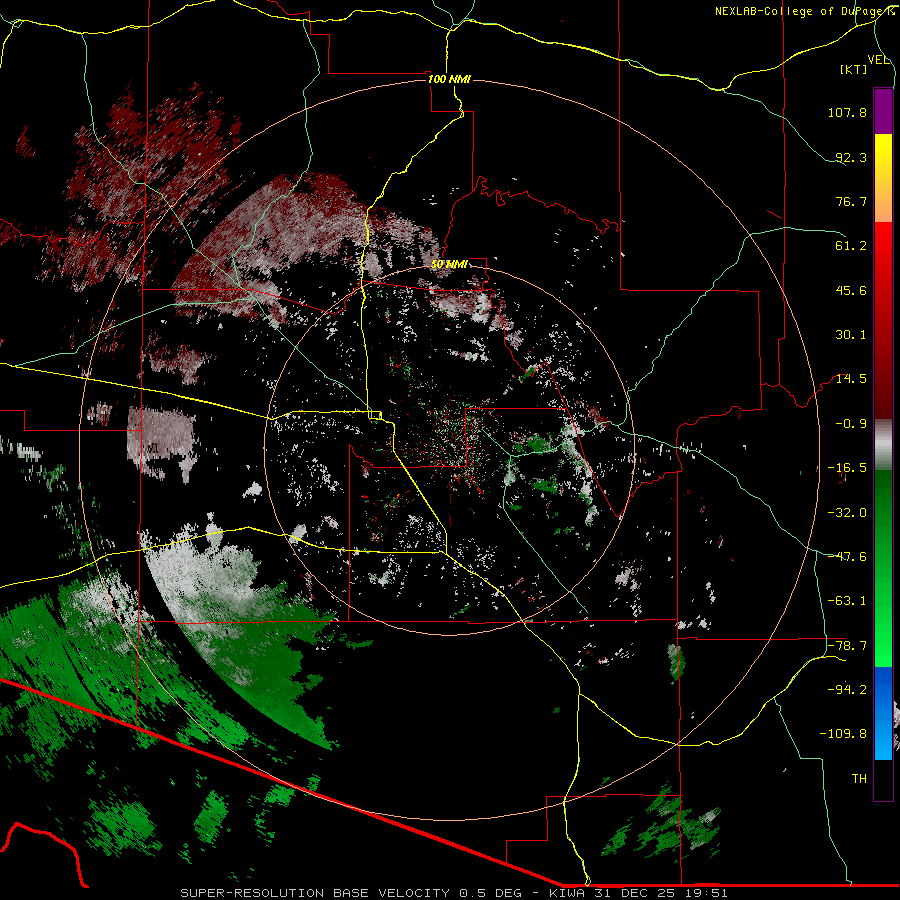This screenshot has width=900, height=900.
Task: Select the -78.7 velocity scale value
Action: click(847, 645)
